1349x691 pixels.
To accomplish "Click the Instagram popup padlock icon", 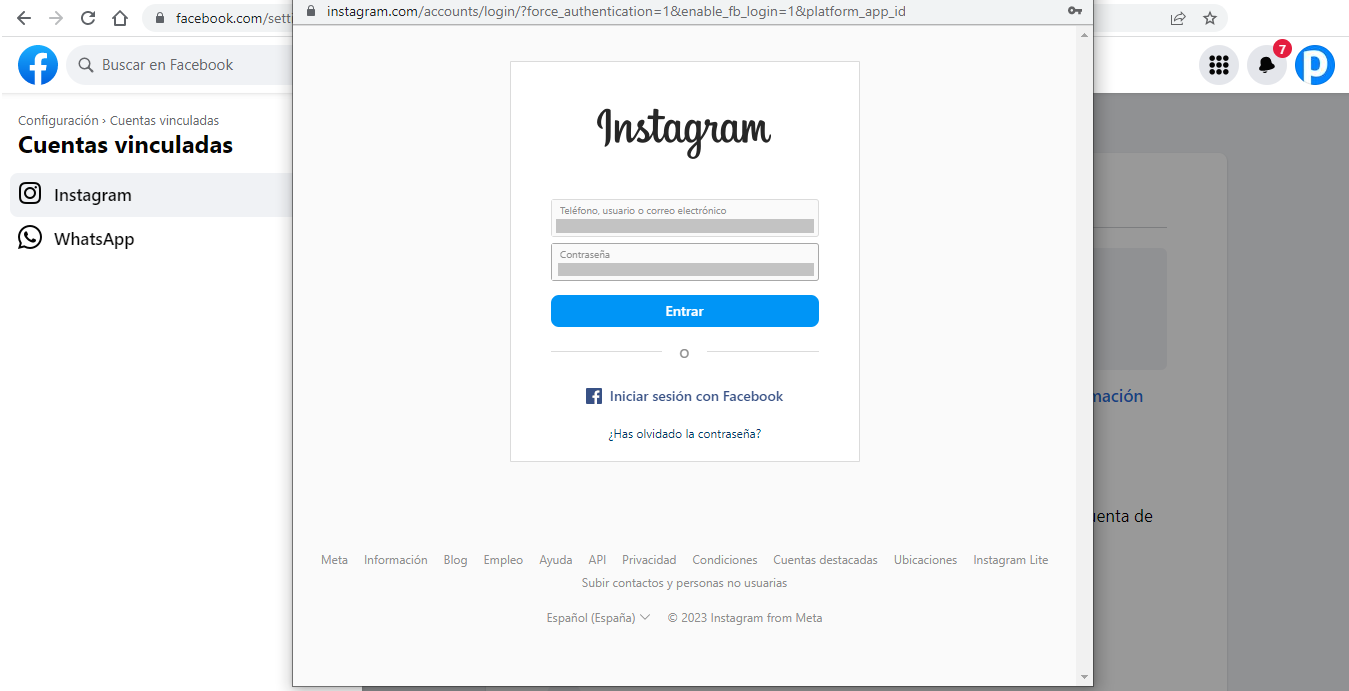I will click(x=310, y=11).
